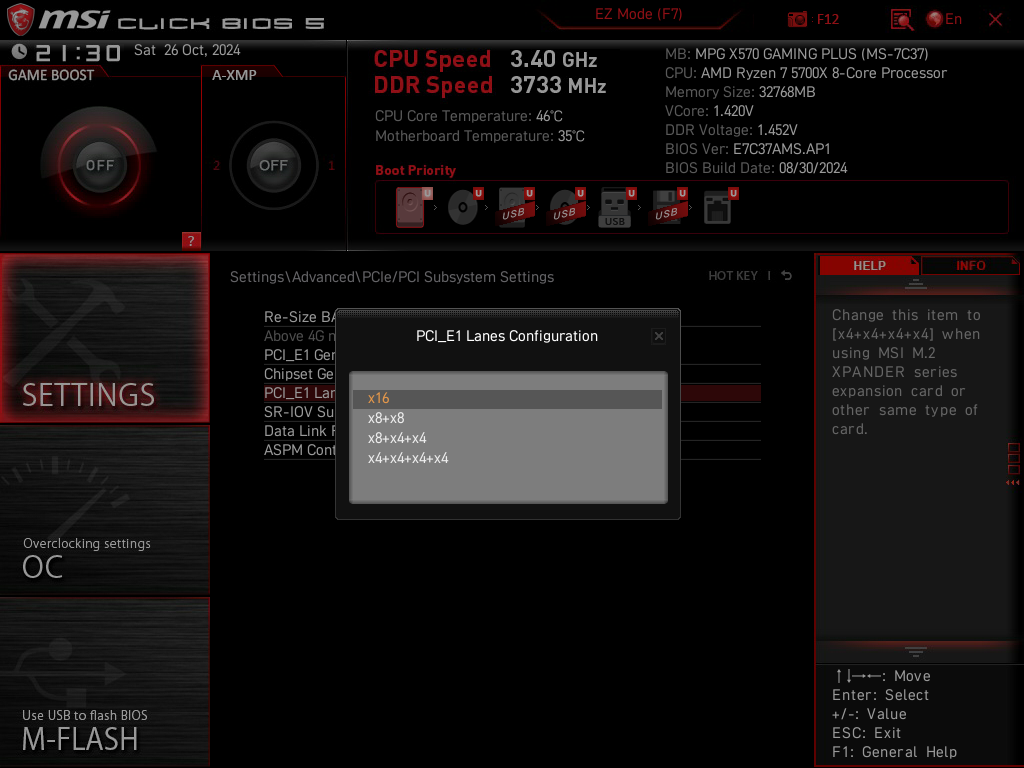Select A-XMP profile 1
The height and width of the screenshot is (768, 1024).
pyautogui.click(x=331, y=166)
